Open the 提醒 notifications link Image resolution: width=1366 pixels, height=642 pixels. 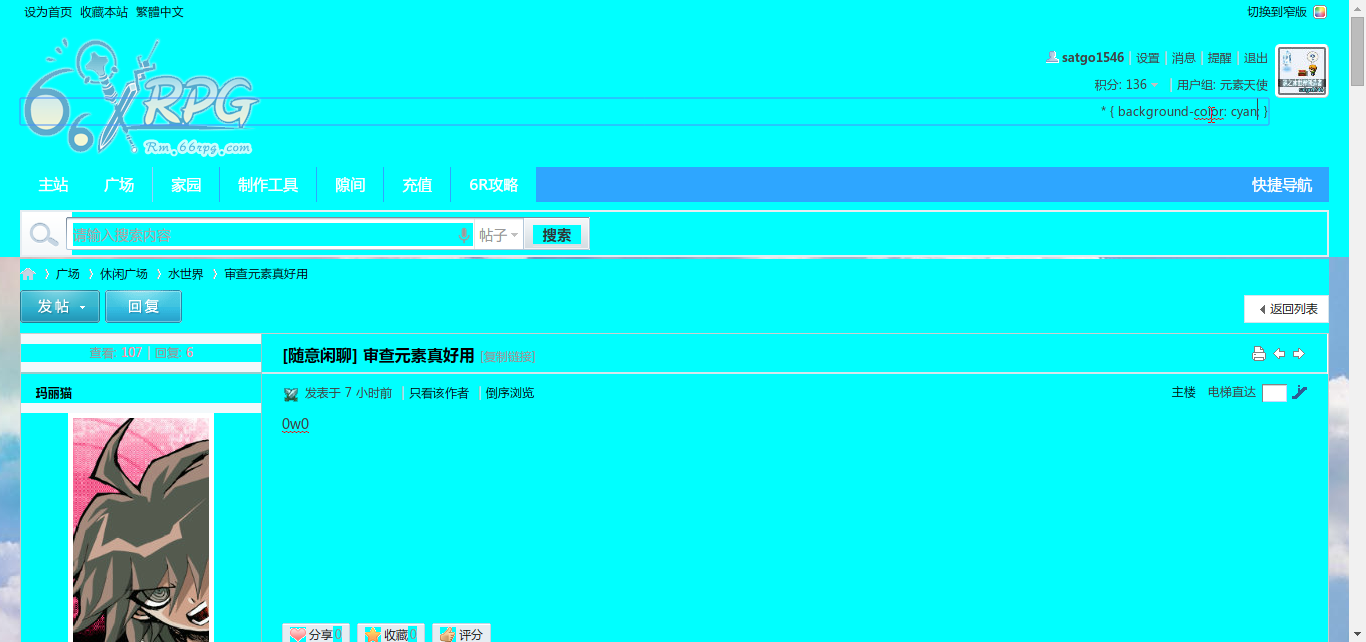[1220, 58]
